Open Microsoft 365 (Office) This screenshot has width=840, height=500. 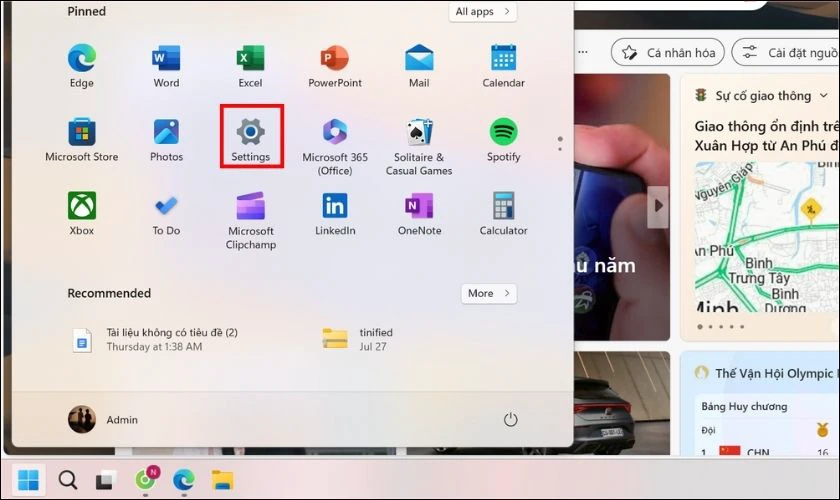(x=335, y=146)
